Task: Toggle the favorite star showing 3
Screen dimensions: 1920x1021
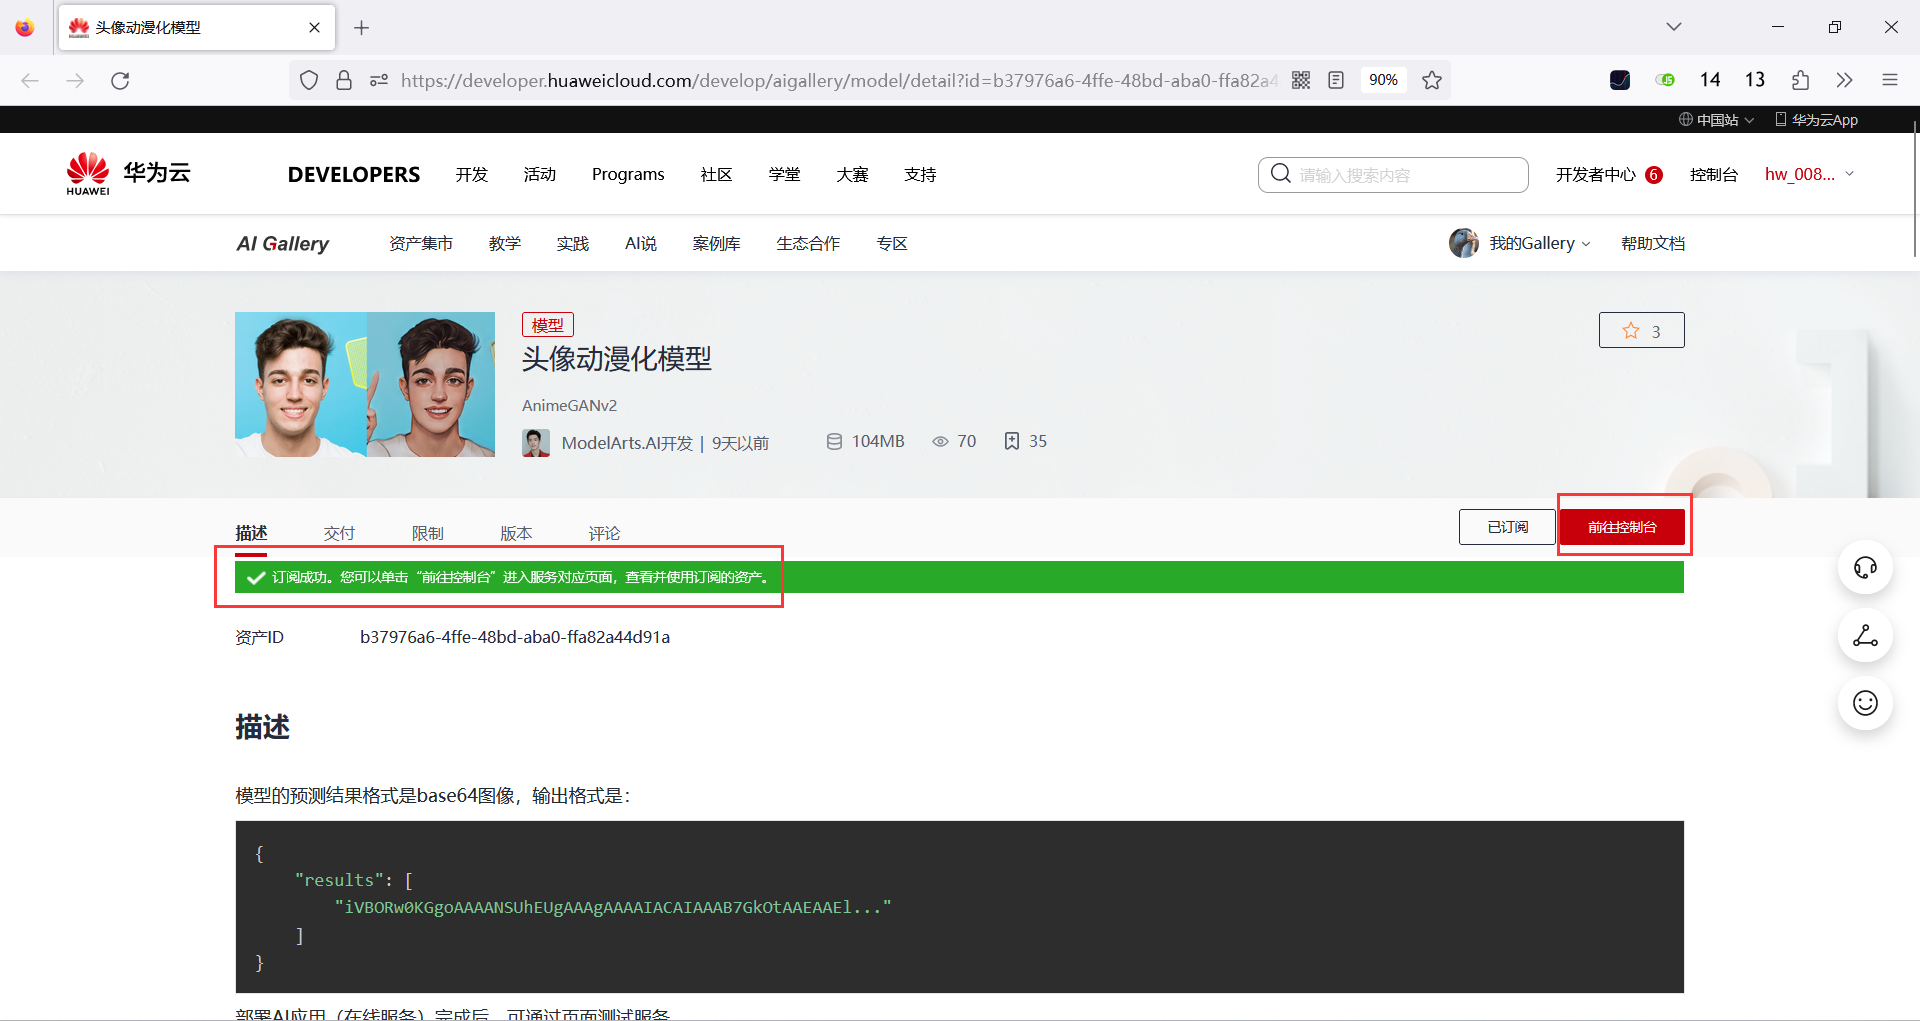Action: (1641, 330)
